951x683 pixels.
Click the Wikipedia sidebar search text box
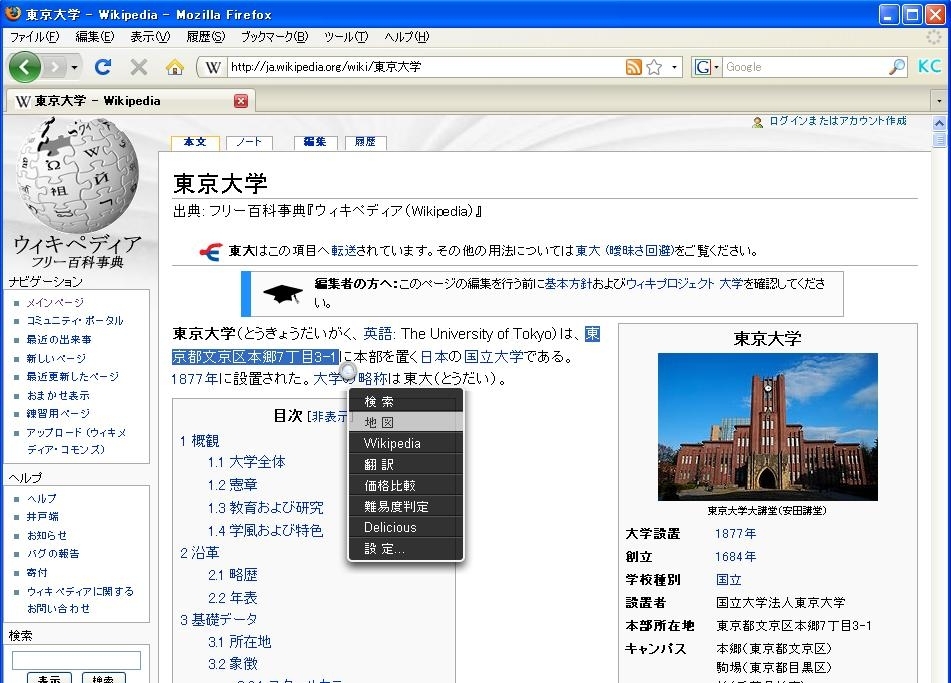click(76, 661)
